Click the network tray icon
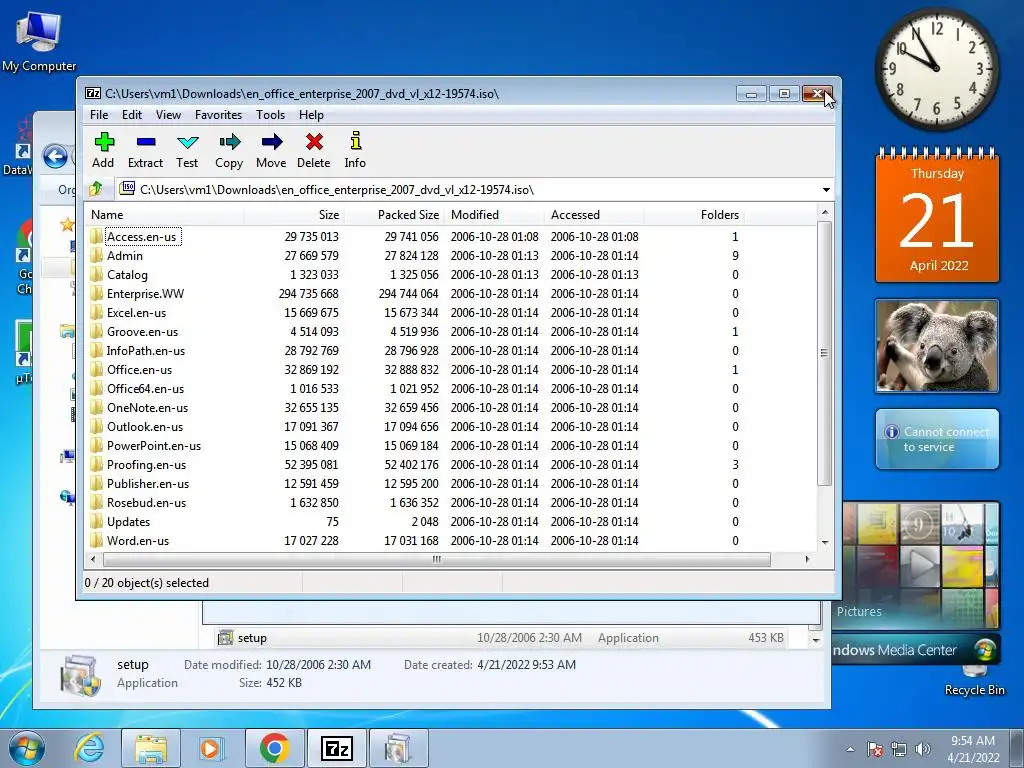1024x768 pixels. (x=899, y=749)
